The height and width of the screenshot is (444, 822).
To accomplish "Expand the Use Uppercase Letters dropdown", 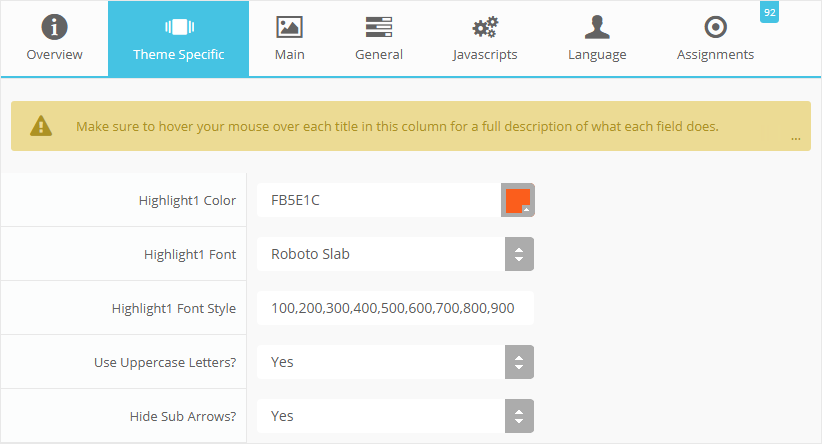I will [x=518, y=362].
